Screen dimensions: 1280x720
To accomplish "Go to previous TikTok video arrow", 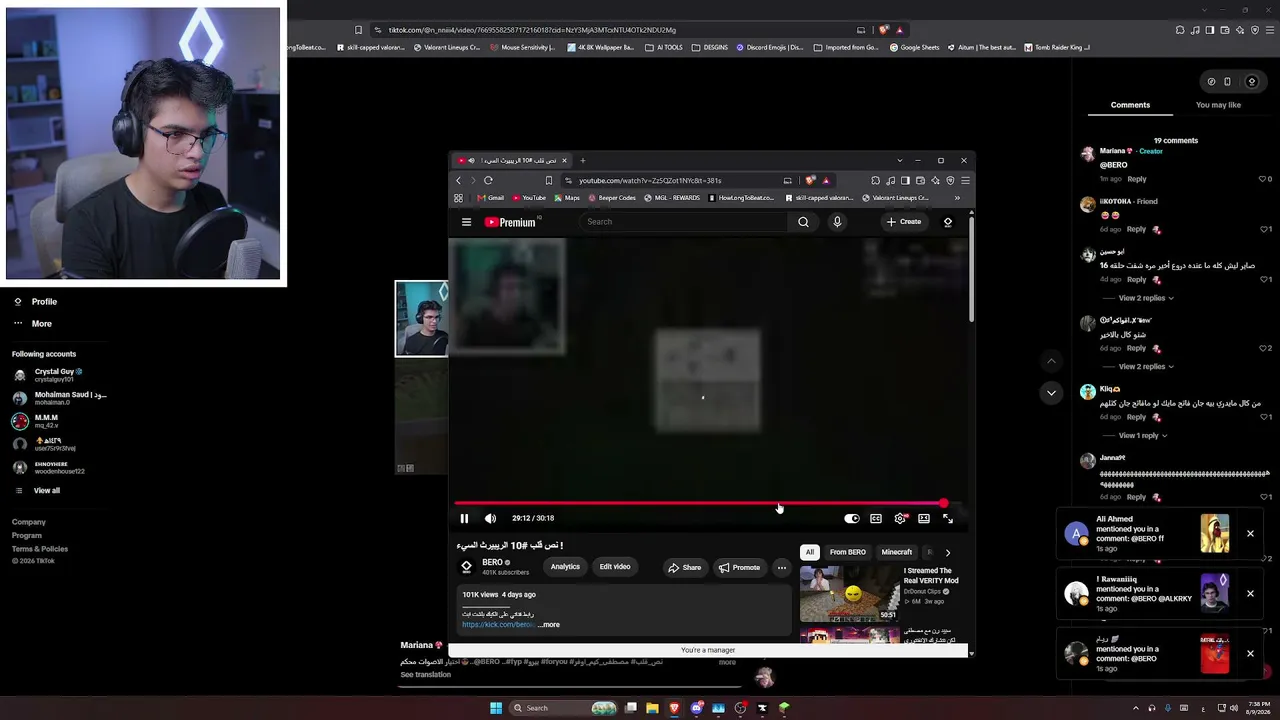I will 1051,361.
